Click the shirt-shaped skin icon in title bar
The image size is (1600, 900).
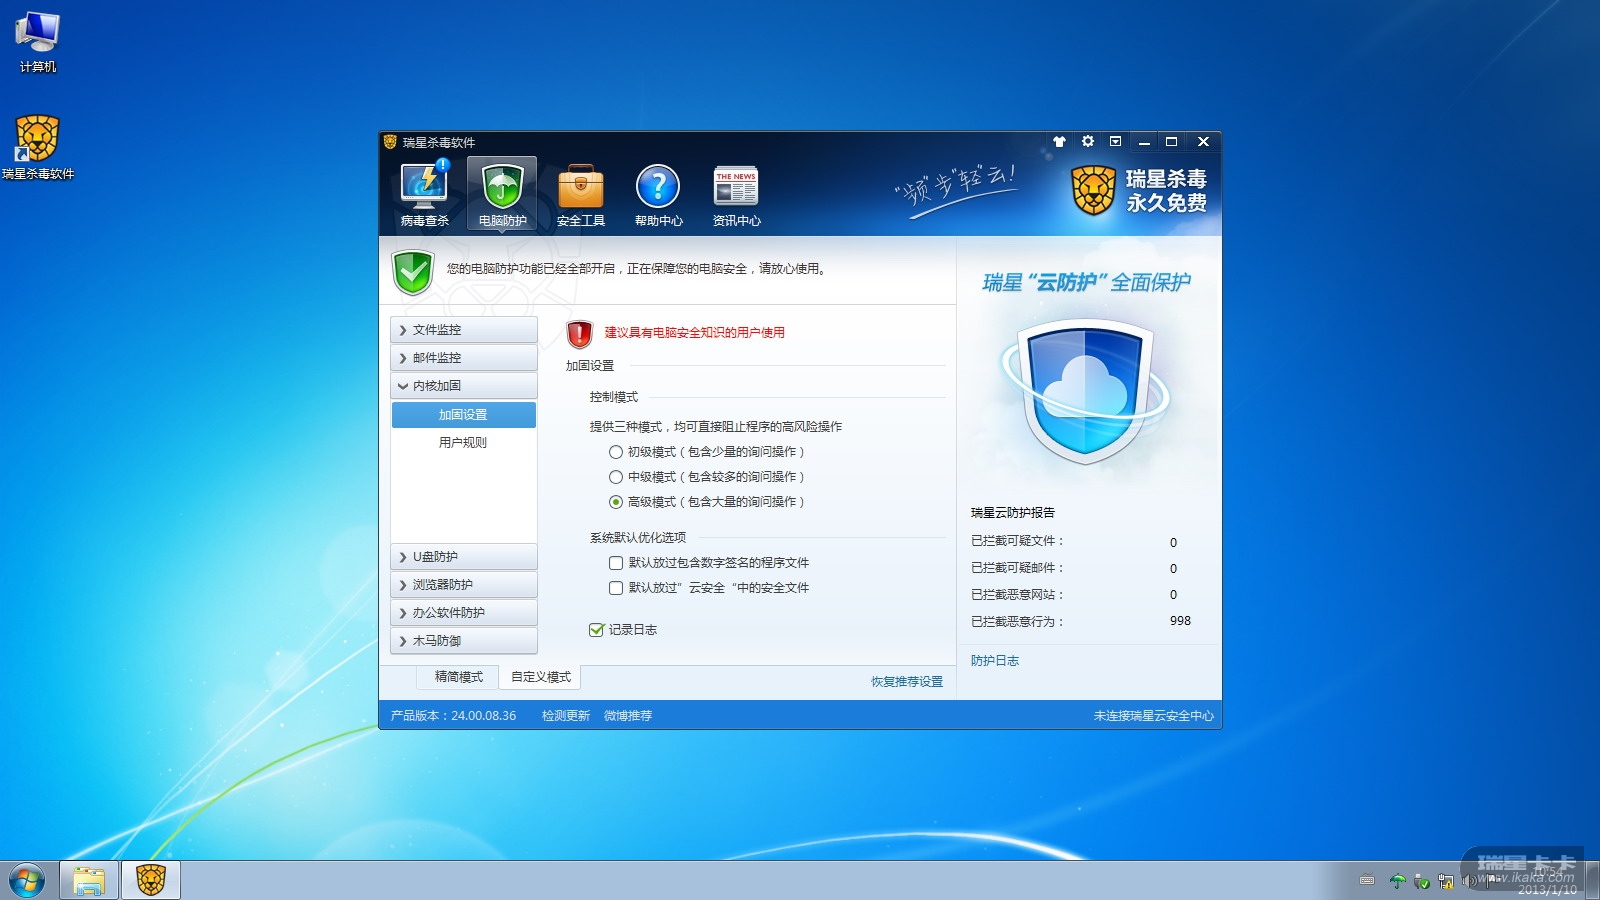tap(1060, 142)
